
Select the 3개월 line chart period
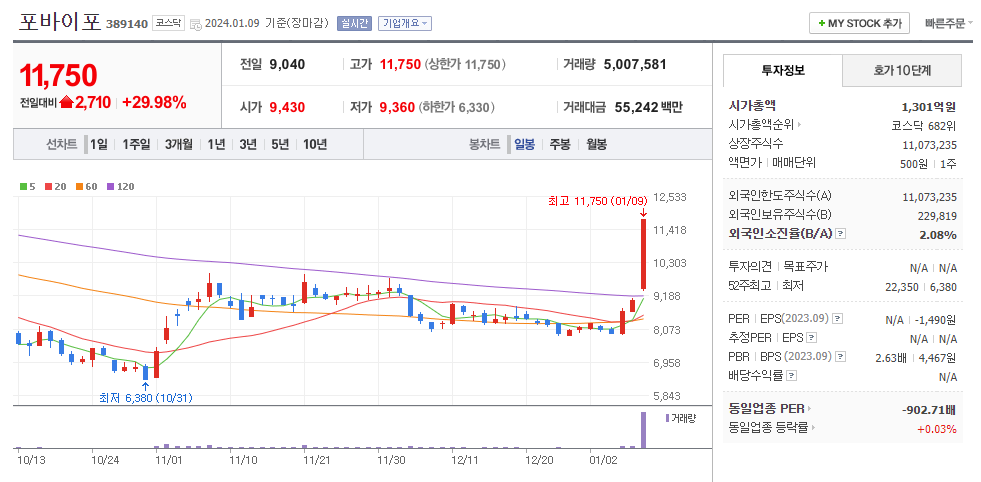click(179, 145)
